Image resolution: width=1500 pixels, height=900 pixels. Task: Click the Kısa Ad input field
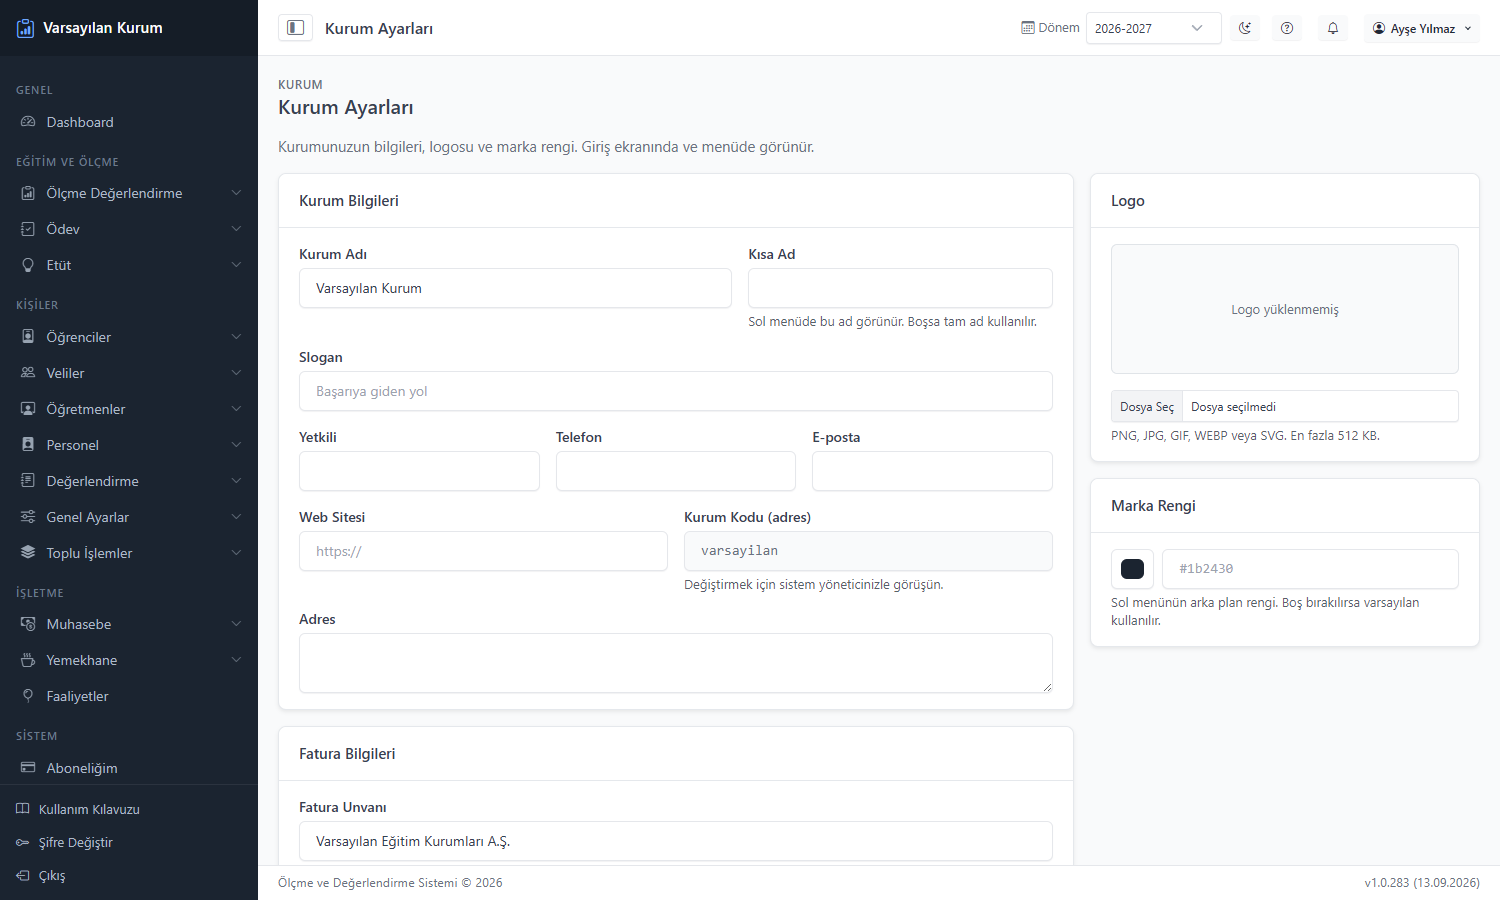coord(900,288)
